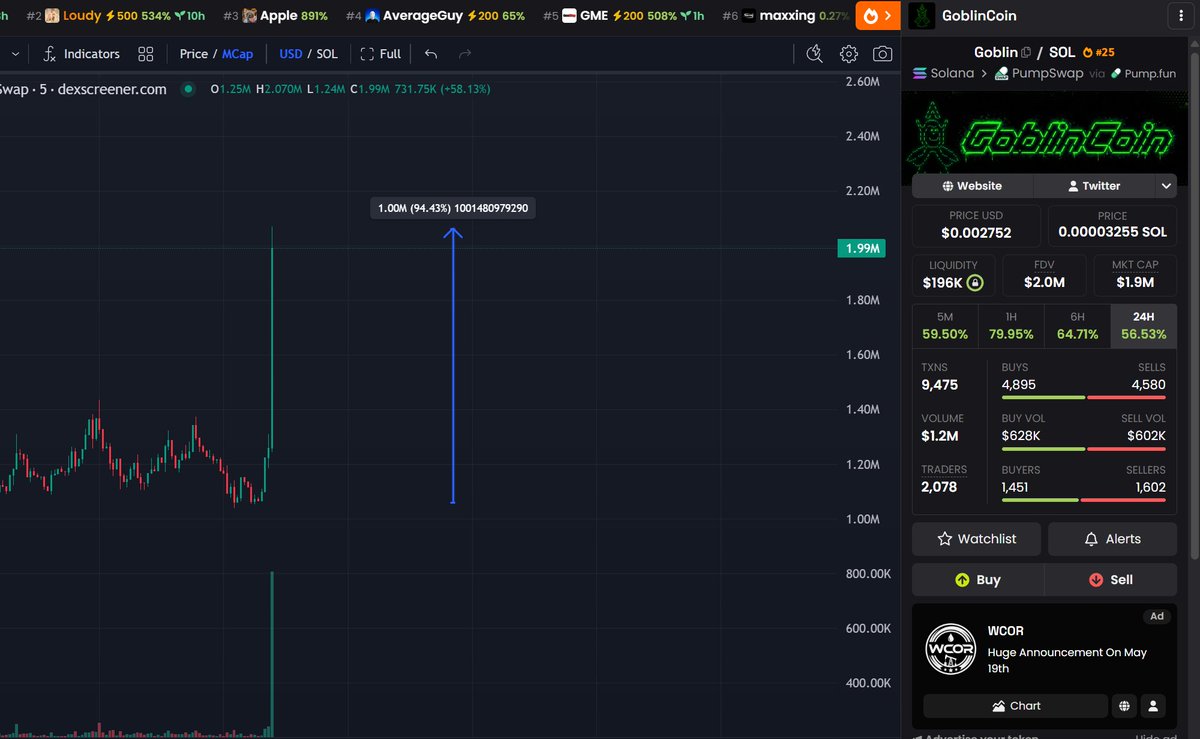Select the 5M timeframe tab

(x=945, y=325)
